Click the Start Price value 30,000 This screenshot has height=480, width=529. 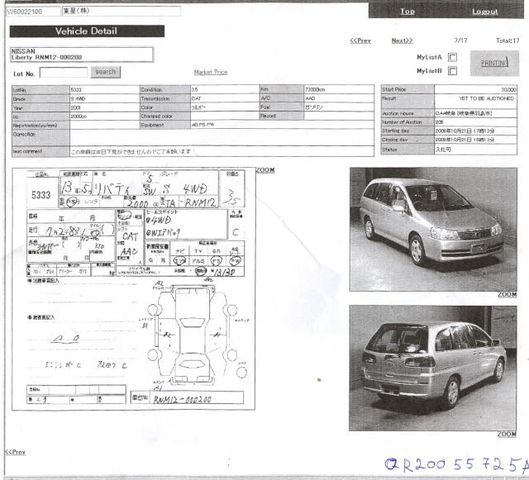tap(508, 89)
